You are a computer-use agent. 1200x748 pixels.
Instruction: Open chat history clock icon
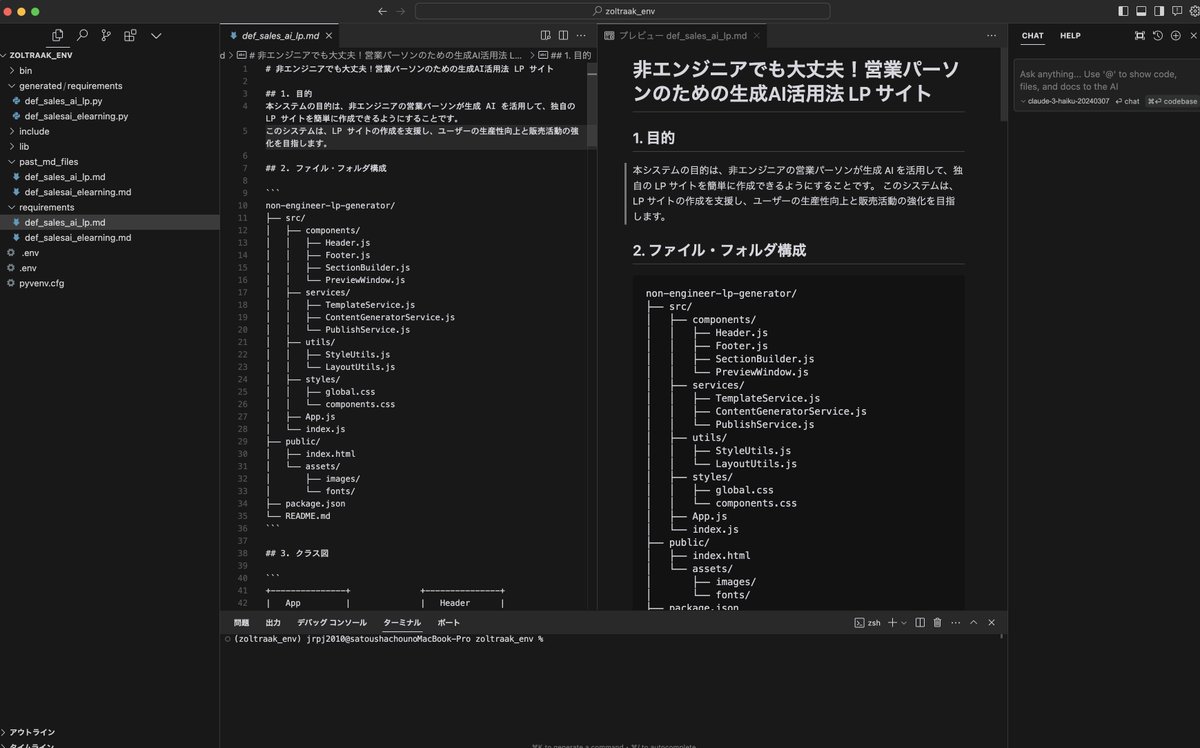[1157, 35]
